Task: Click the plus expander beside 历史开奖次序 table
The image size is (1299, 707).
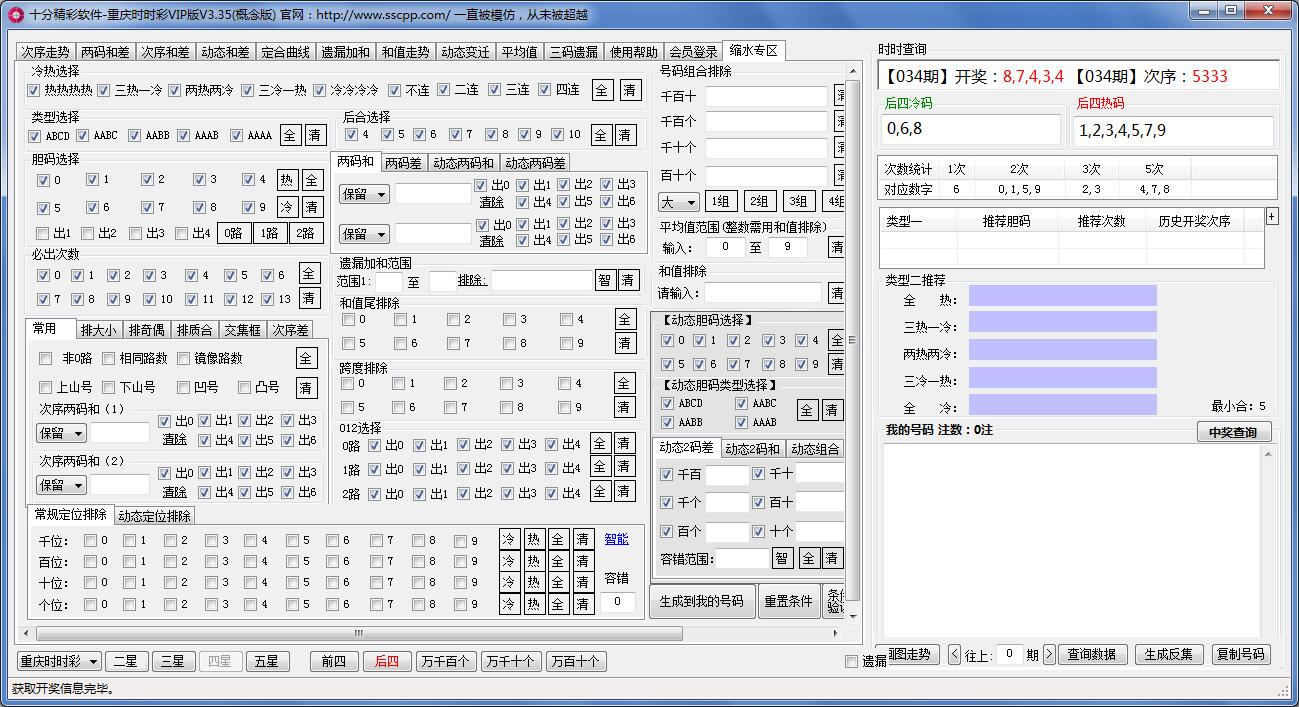Action: pos(1271,216)
